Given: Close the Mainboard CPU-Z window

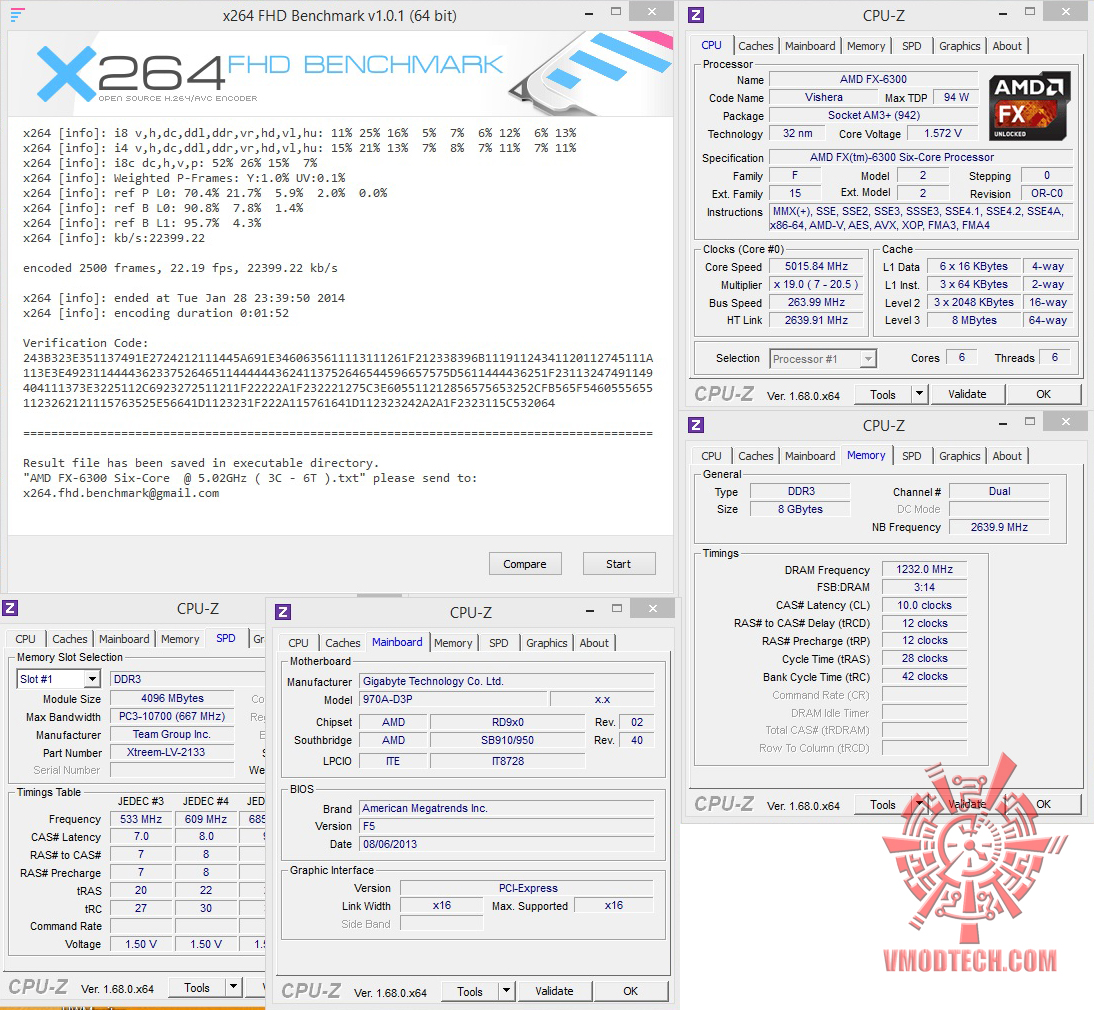Looking at the screenshot, I should click(x=652, y=608).
